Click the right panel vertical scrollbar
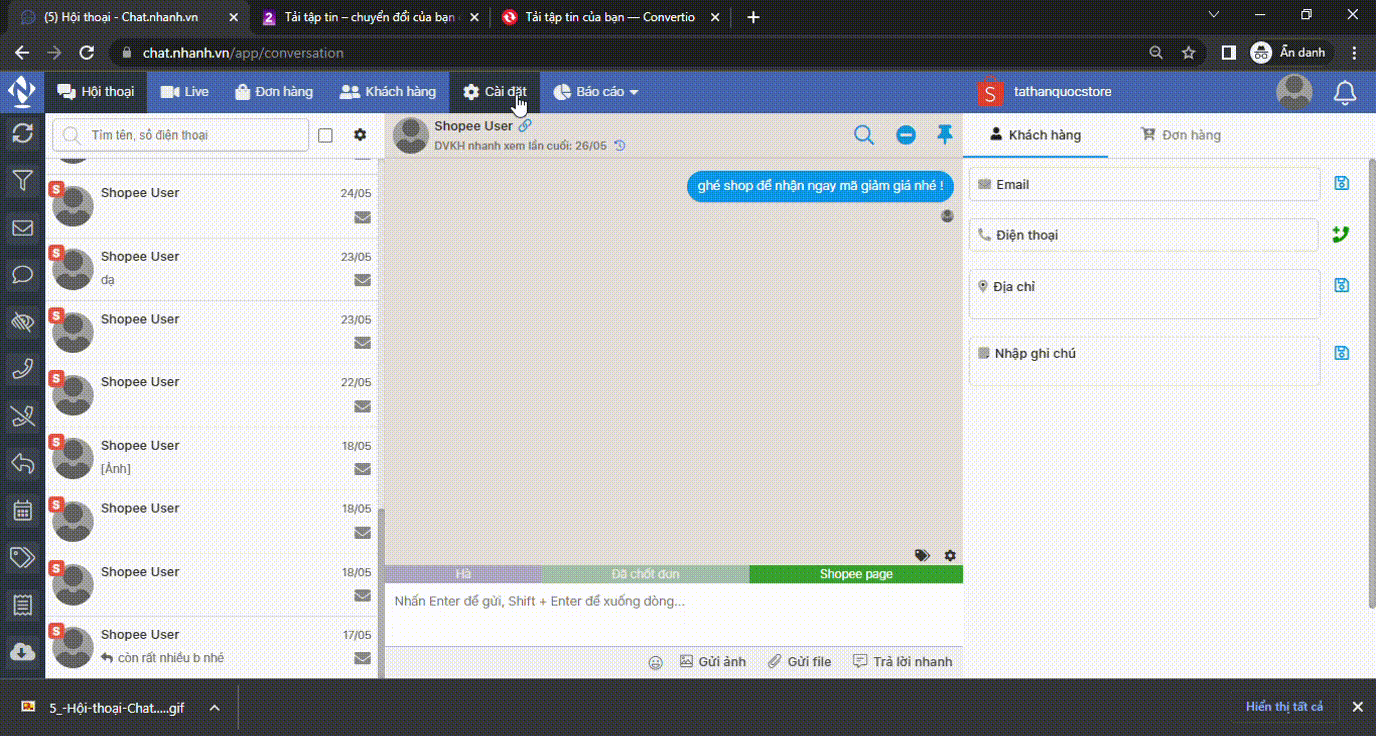1376x736 pixels. click(x=1371, y=383)
